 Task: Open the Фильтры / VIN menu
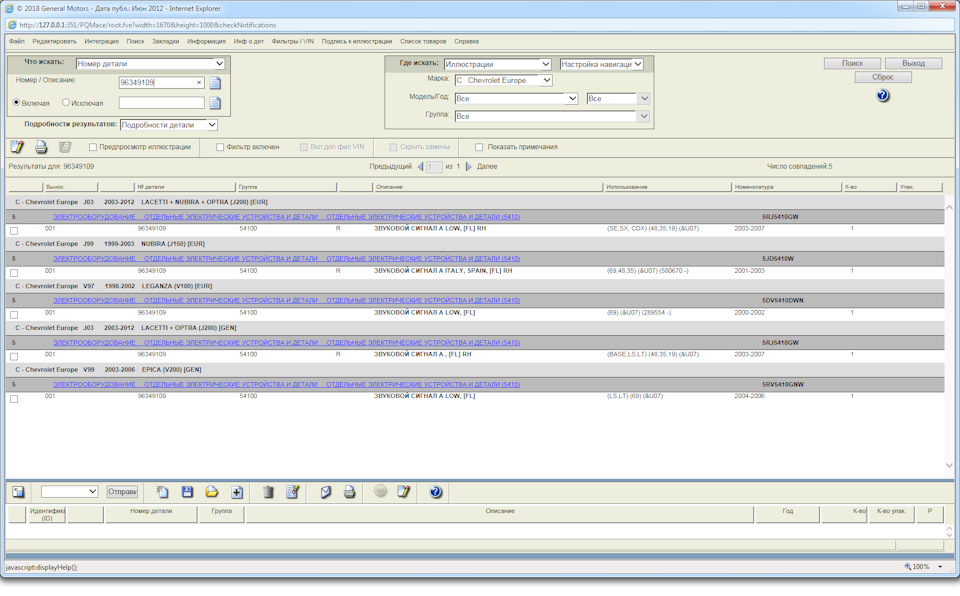point(292,41)
